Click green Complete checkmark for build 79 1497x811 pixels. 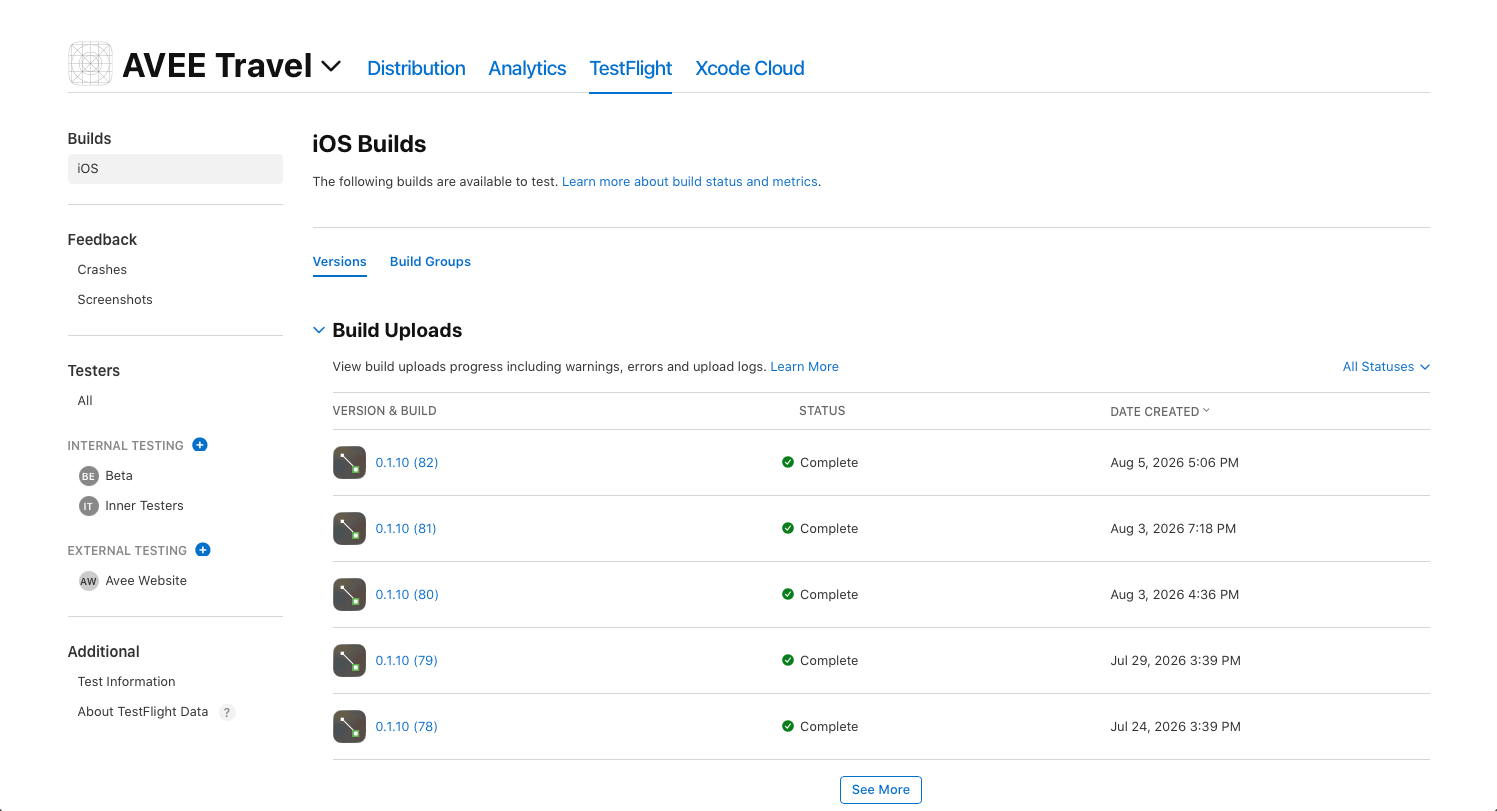click(x=788, y=660)
